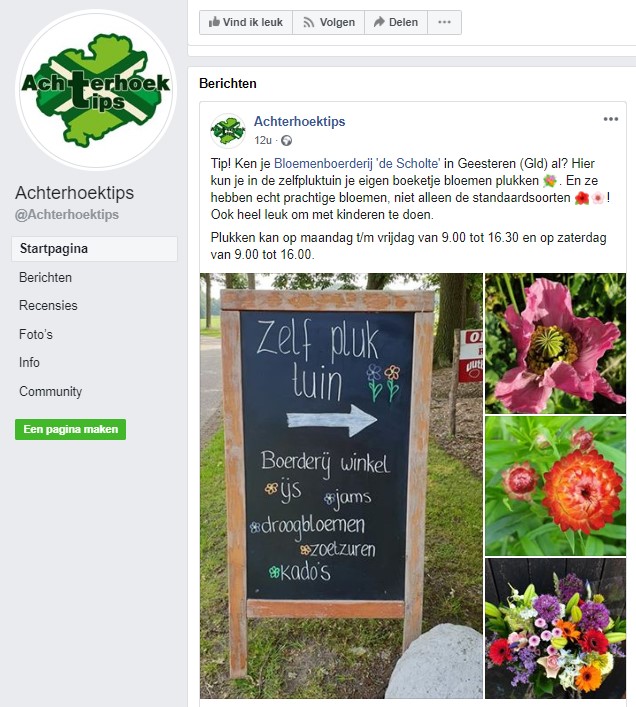This screenshot has height=707, width=636.
Task: Select Startpagina in the sidebar
Action: coord(94,249)
